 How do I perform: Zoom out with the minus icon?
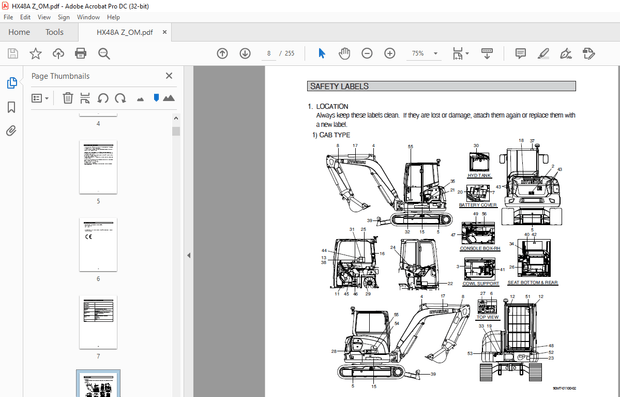367,53
